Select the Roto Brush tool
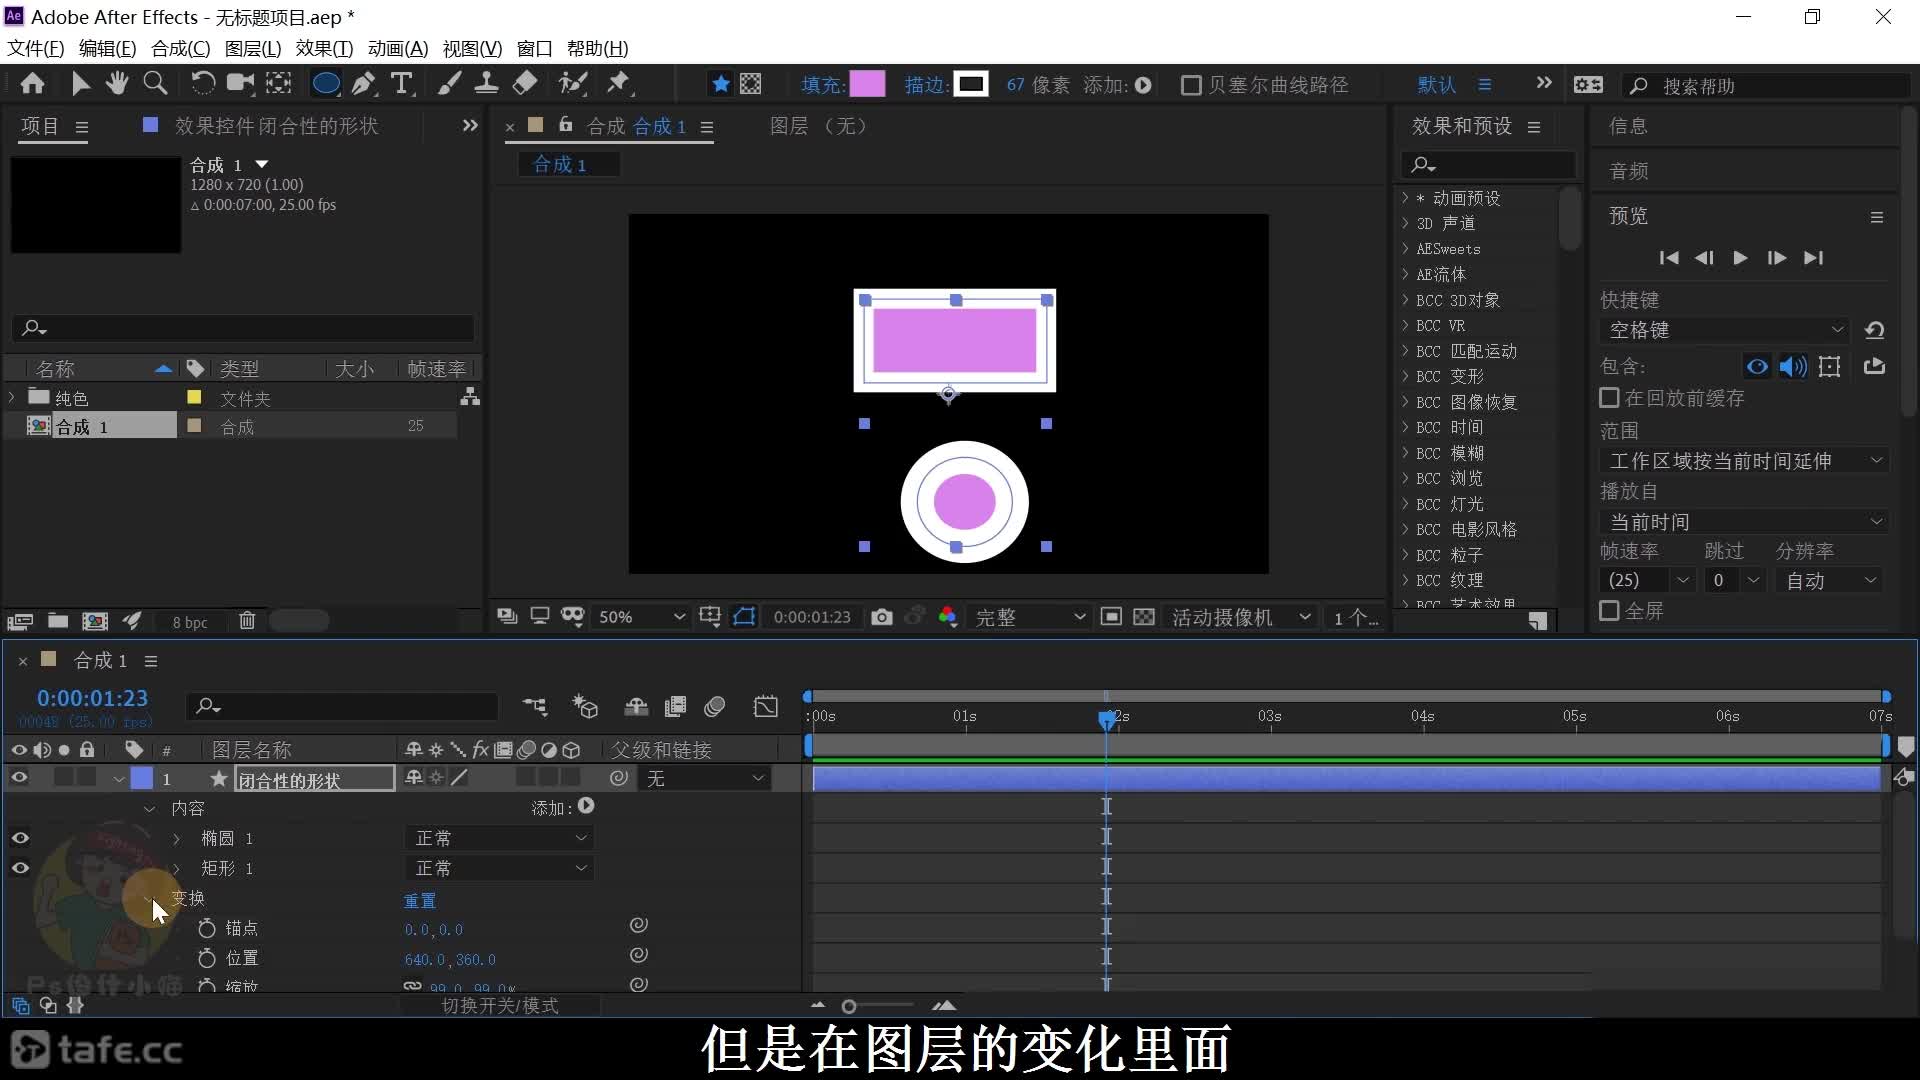Screen dimensions: 1920x1080 572,84
